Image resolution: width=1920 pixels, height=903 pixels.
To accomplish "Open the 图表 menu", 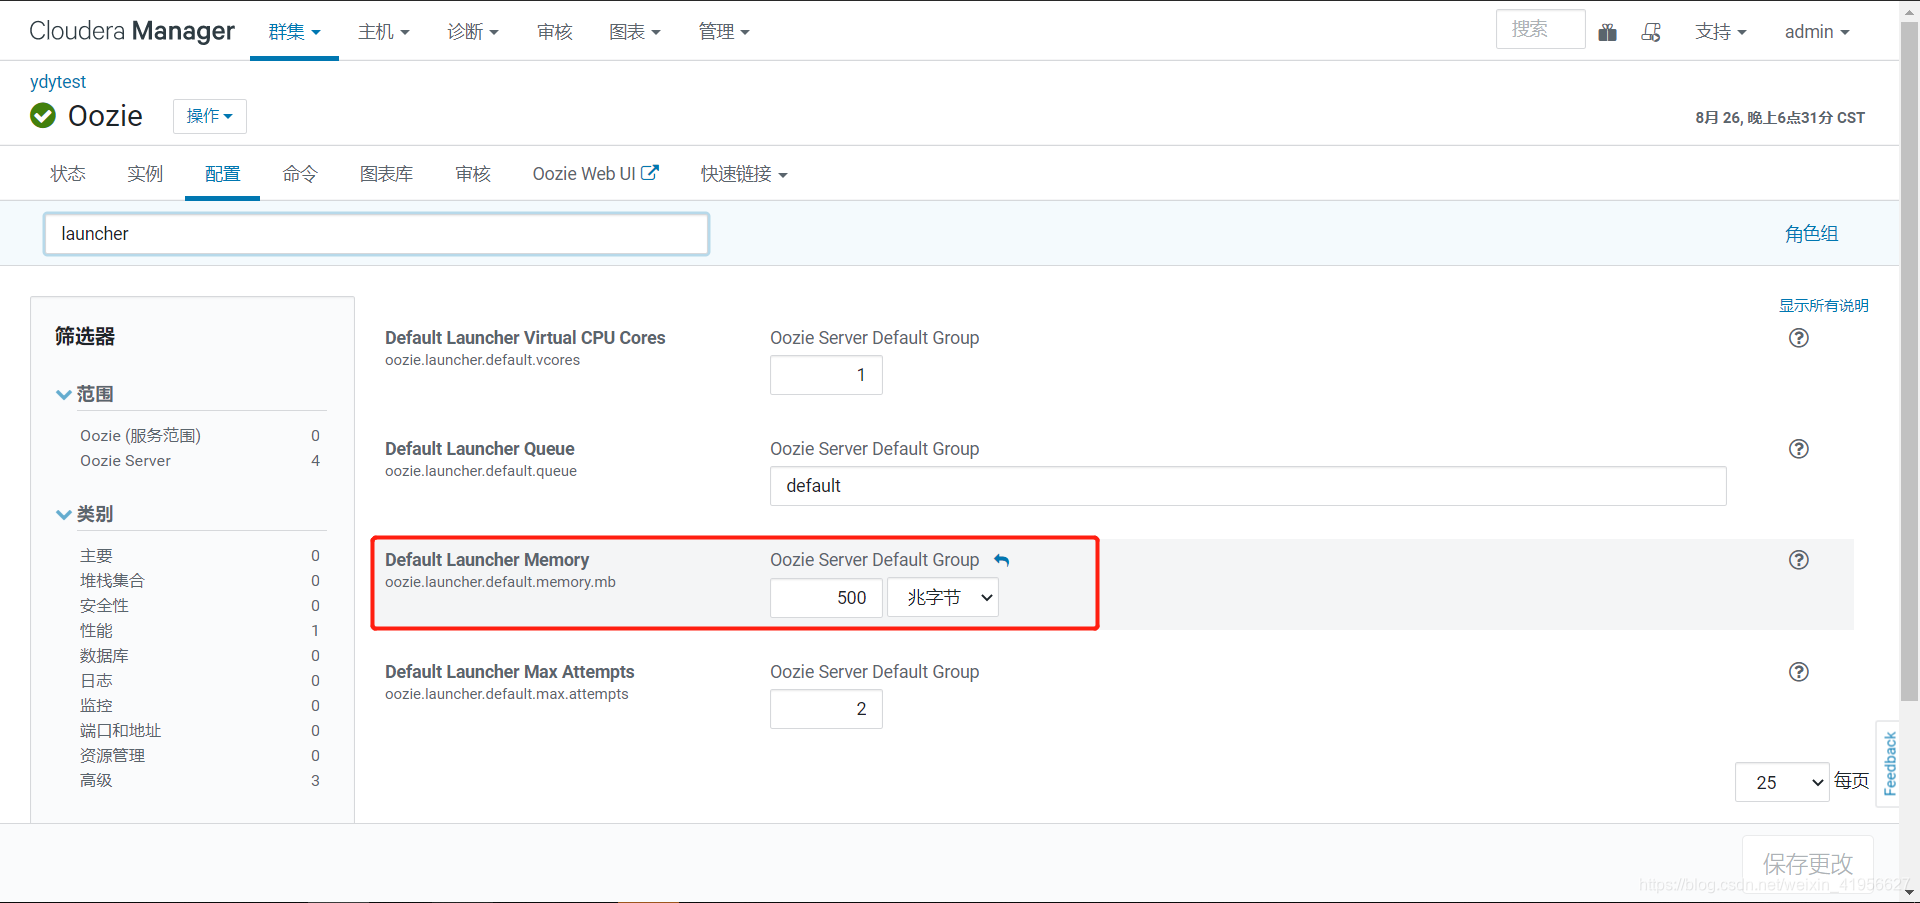I will click(x=635, y=32).
